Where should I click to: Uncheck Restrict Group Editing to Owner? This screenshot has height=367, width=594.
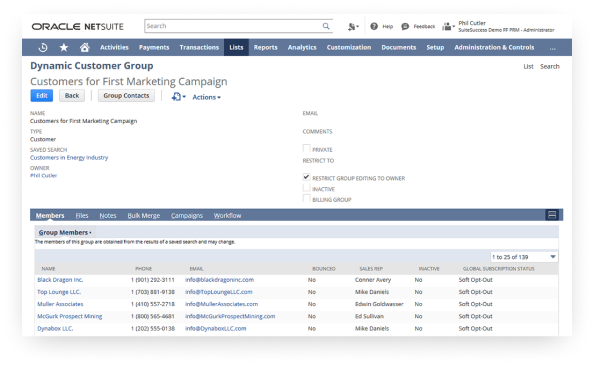306,177
